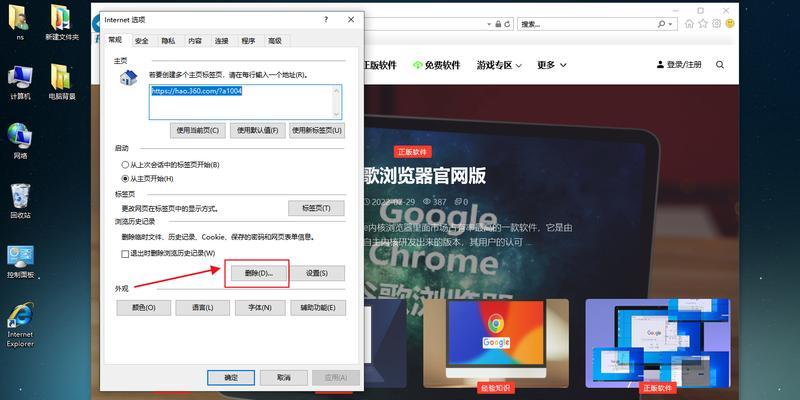The height and width of the screenshot is (400, 800).
Task: Click the 设置(S) button
Action: 317,273
